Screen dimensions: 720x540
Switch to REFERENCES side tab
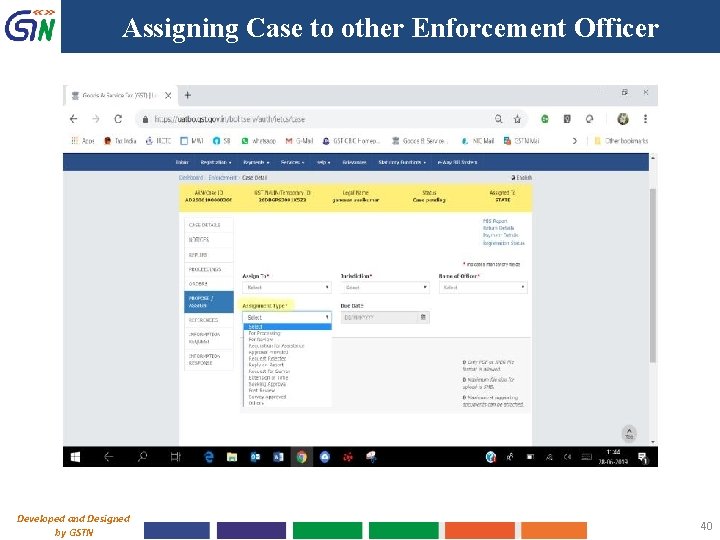pos(208,320)
